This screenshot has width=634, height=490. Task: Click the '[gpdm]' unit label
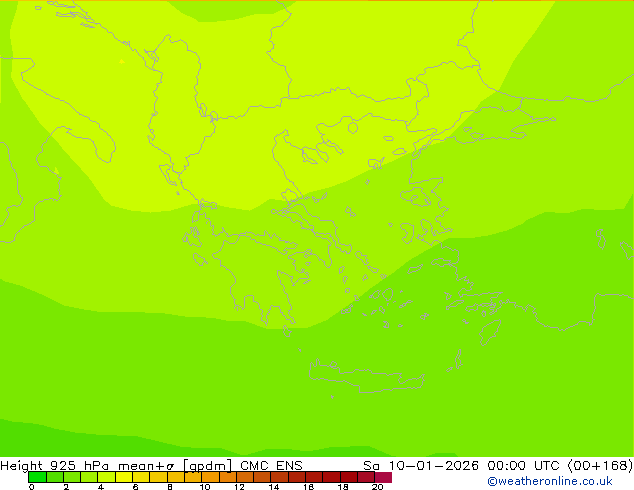207,466
